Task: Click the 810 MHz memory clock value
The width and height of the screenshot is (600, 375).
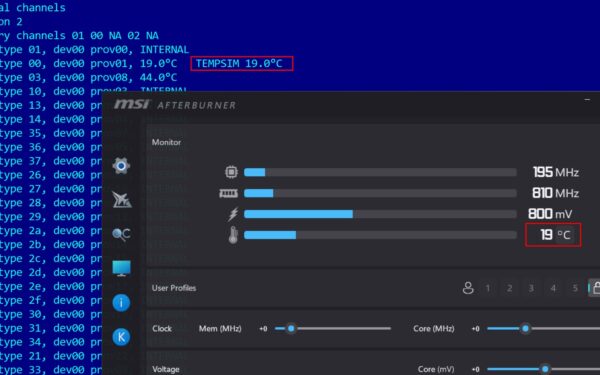Action: [556, 193]
